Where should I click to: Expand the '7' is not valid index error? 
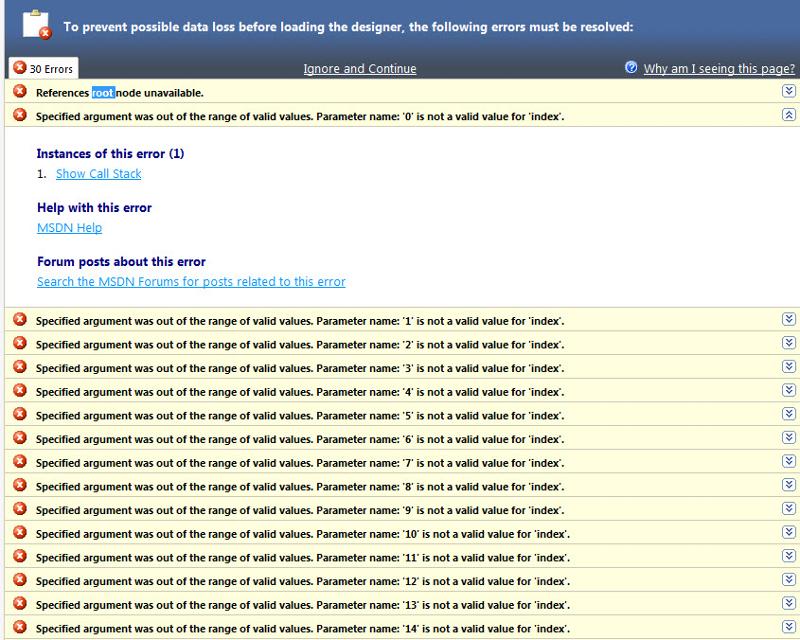789,461
